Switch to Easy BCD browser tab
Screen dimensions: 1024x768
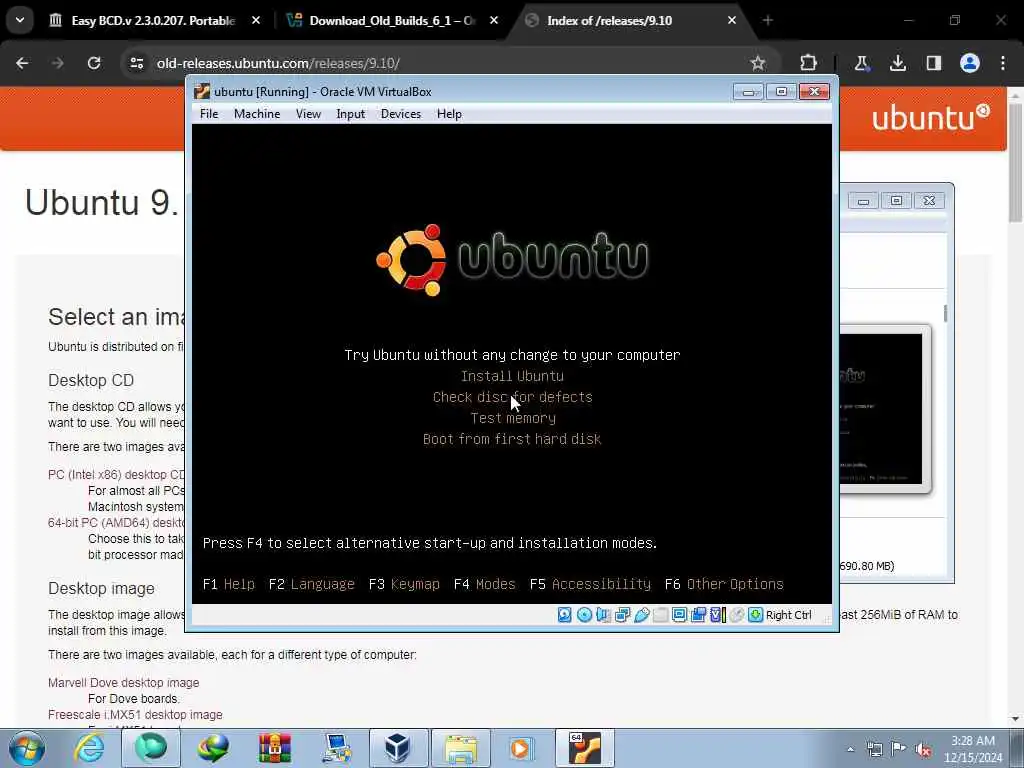(x=153, y=20)
